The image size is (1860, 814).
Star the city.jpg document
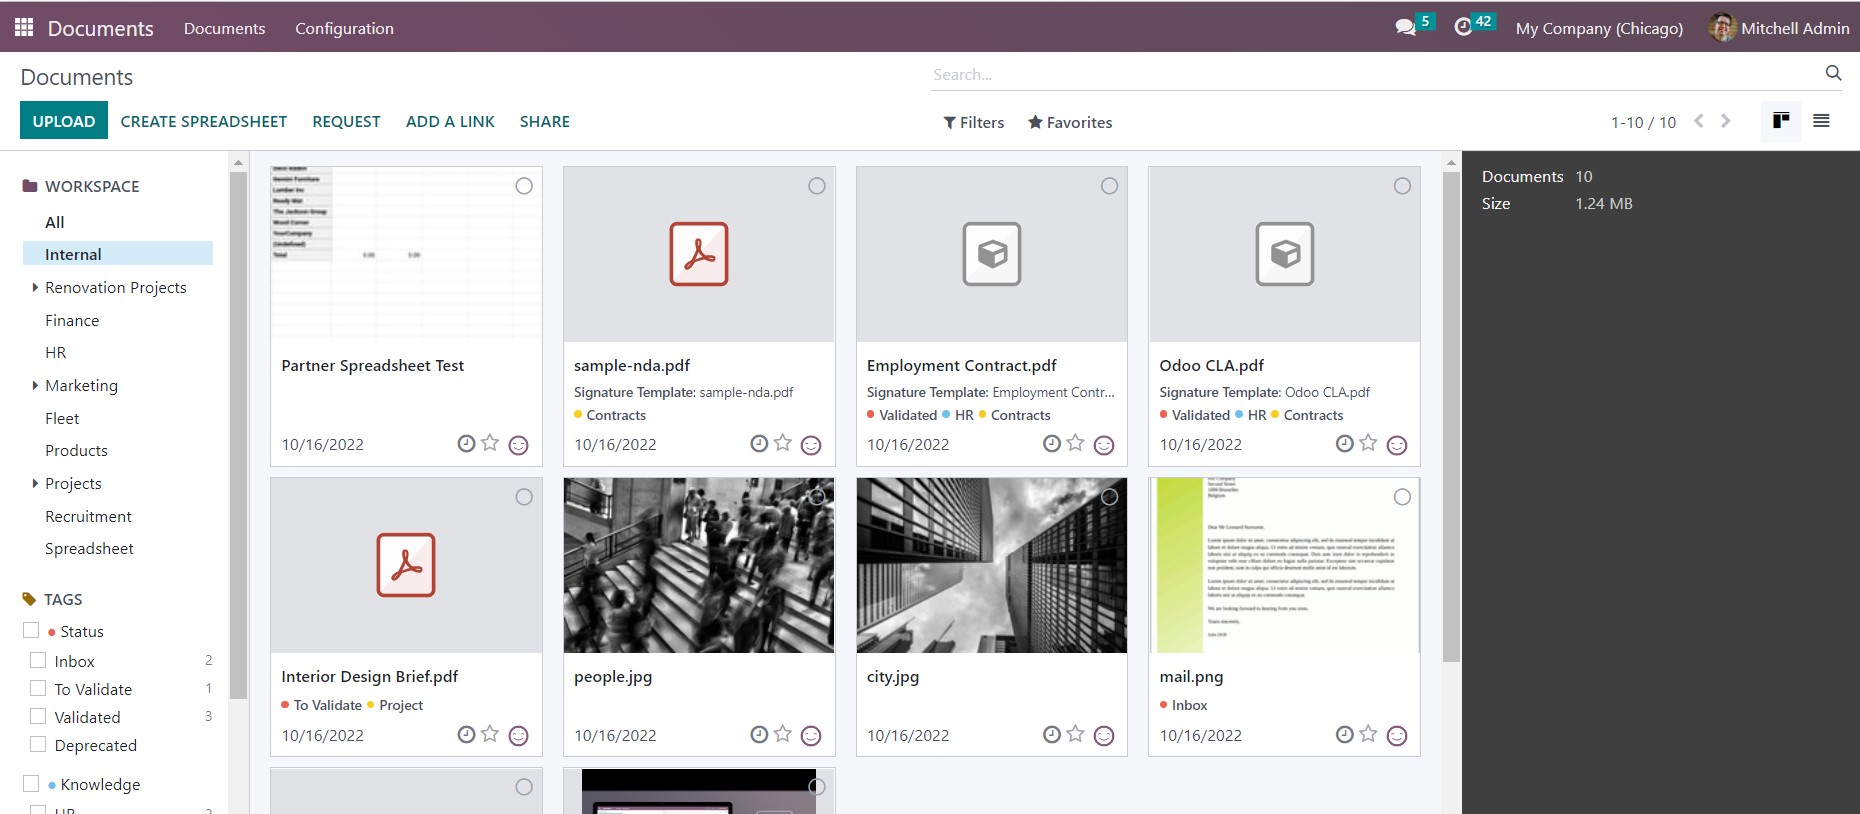click(1075, 734)
